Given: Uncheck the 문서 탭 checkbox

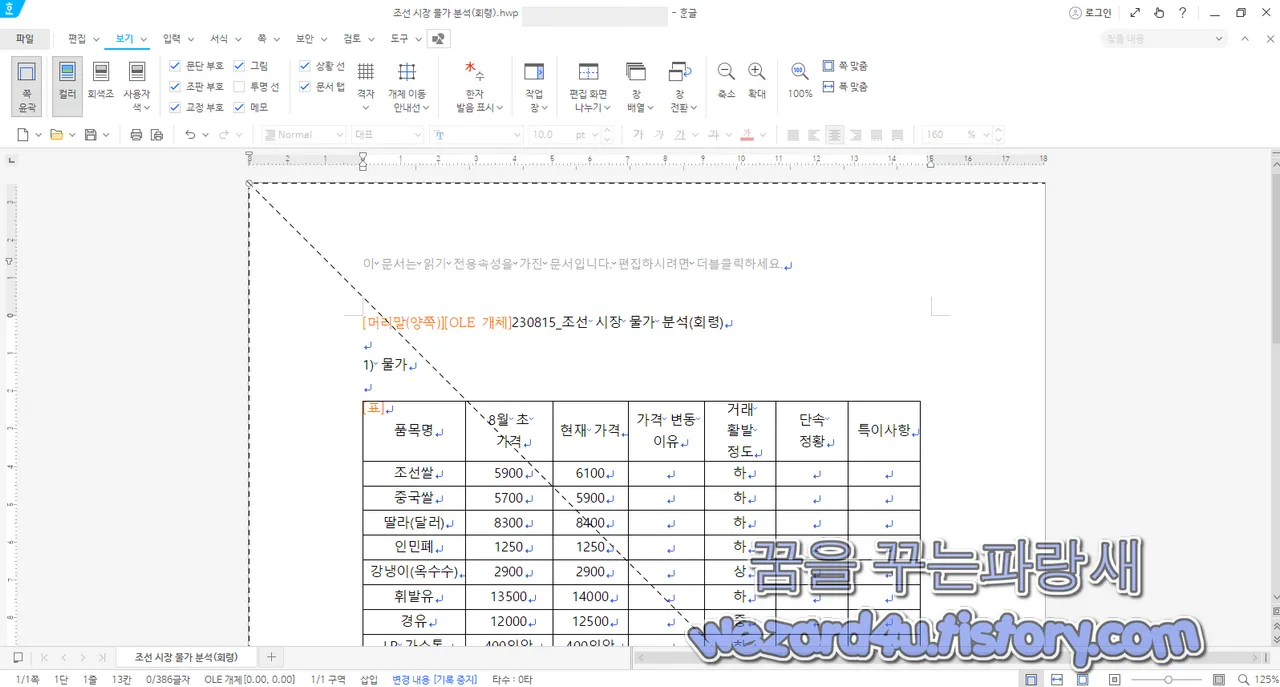Looking at the screenshot, I should click(x=305, y=87).
